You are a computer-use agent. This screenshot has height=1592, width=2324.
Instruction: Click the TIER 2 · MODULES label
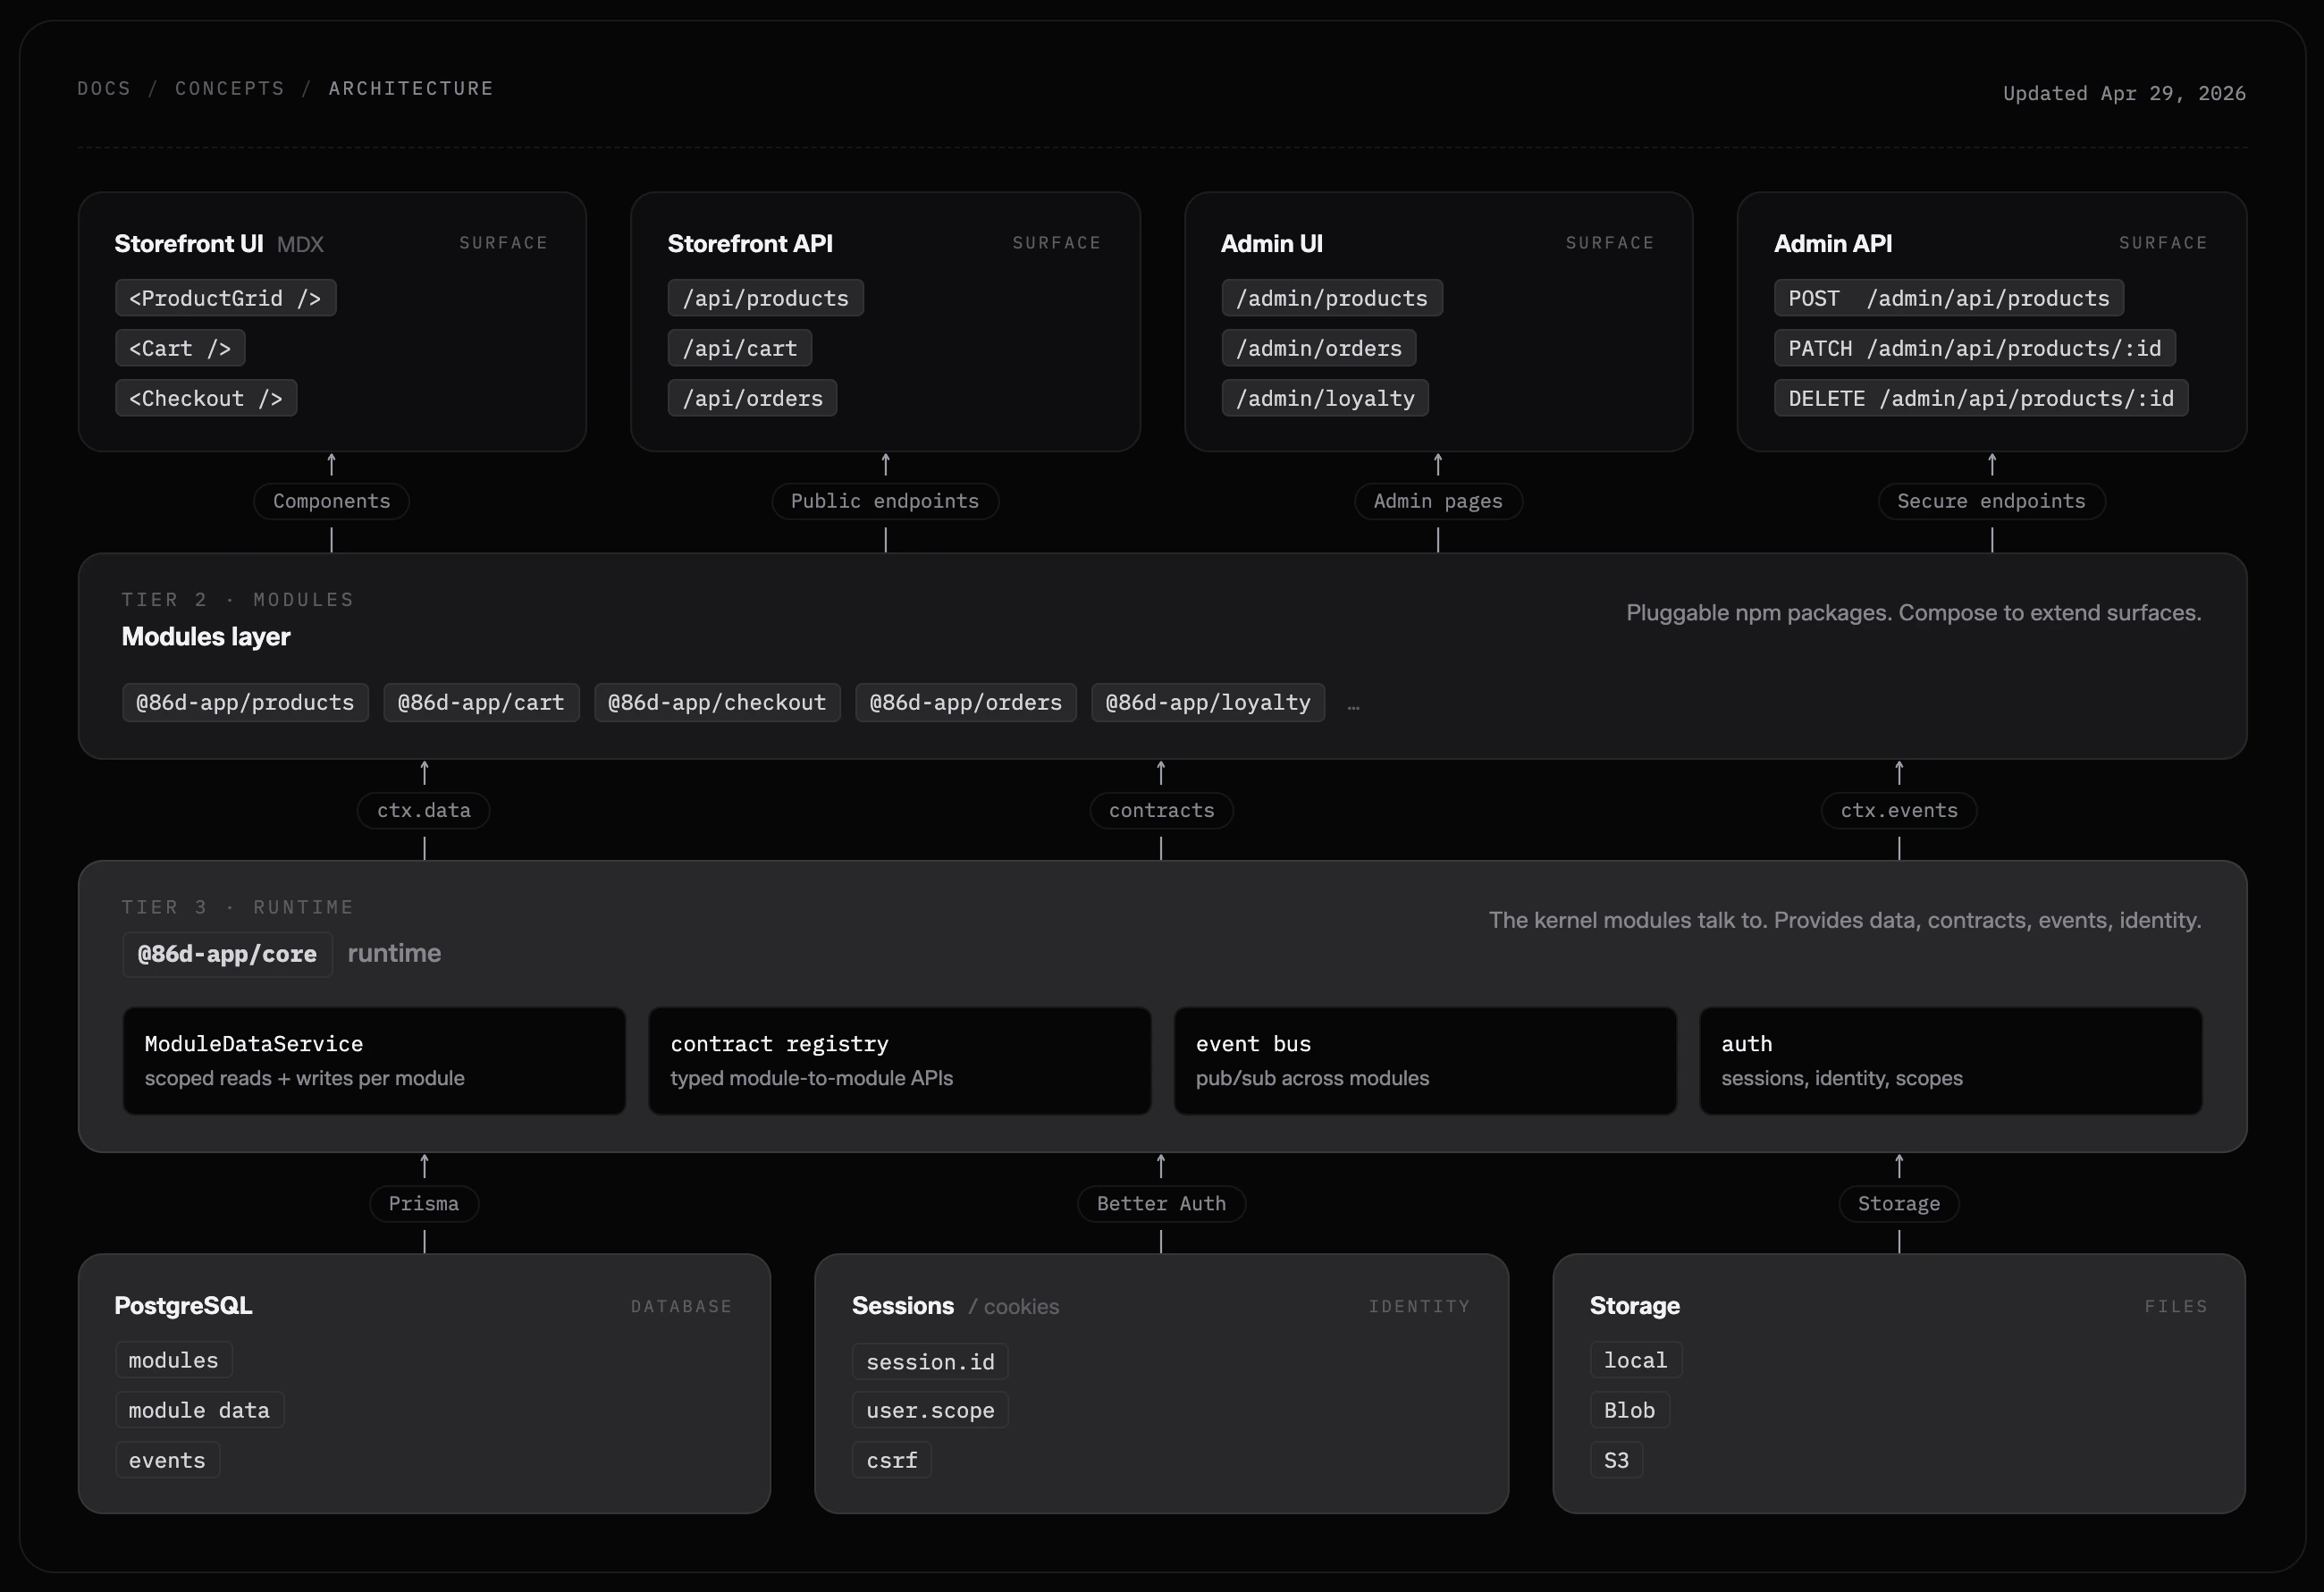[238, 599]
